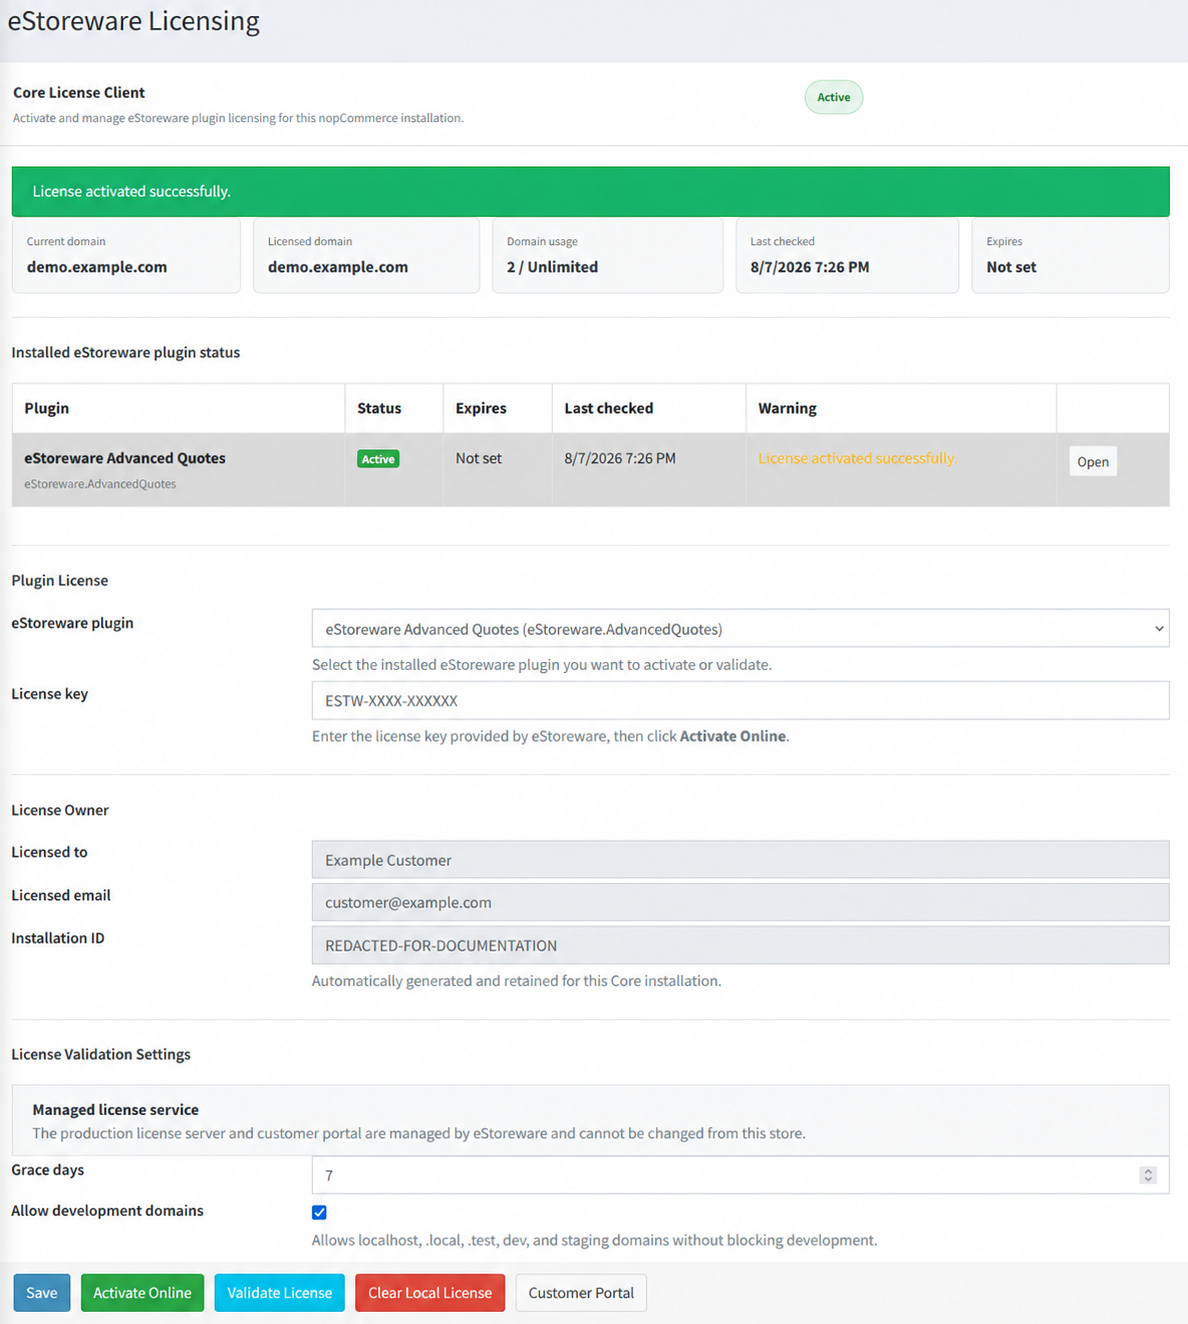This screenshot has height=1324, width=1188.
Task: Click the Licensed domain card
Action: pyautogui.click(x=366, y=256)
